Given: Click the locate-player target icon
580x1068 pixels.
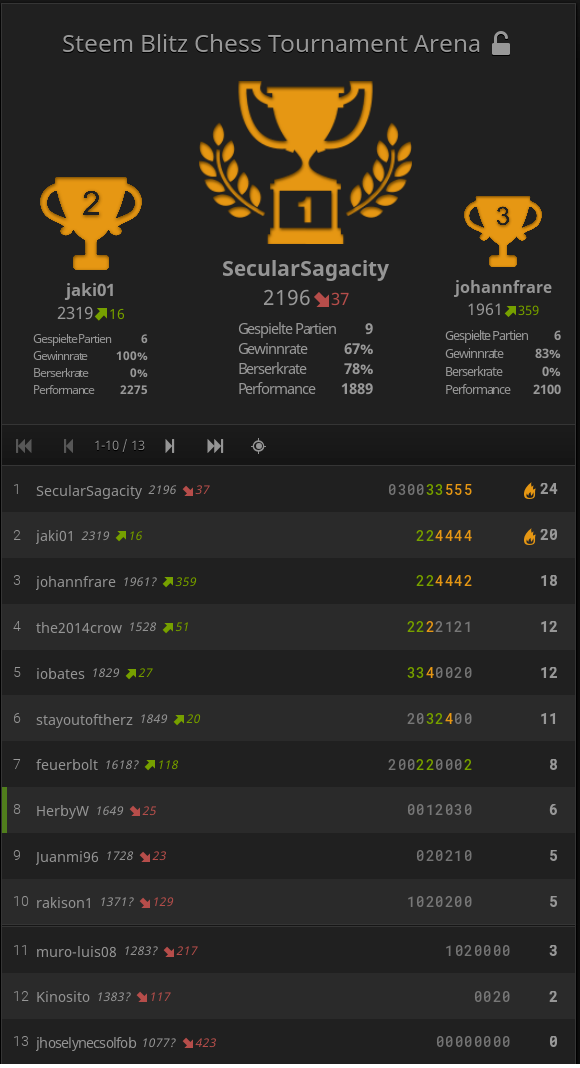Looking at the screenshot, I should point(258,446).
